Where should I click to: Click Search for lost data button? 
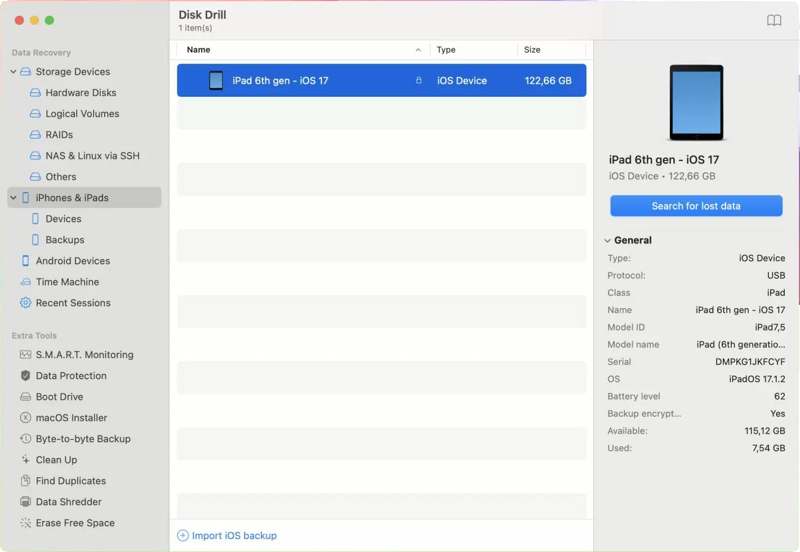pyautogui.click(x=696, y=206)
